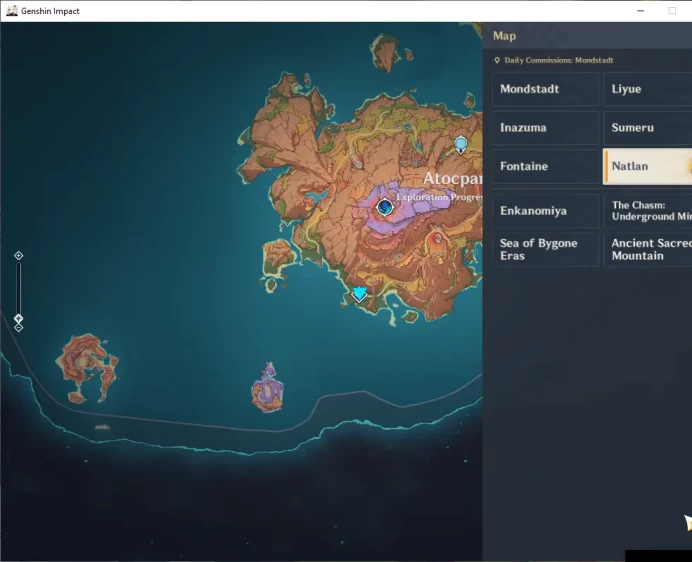
Task: Click the red volcano marker on the island
Action: pyautogui.click(x=438, y=239)
